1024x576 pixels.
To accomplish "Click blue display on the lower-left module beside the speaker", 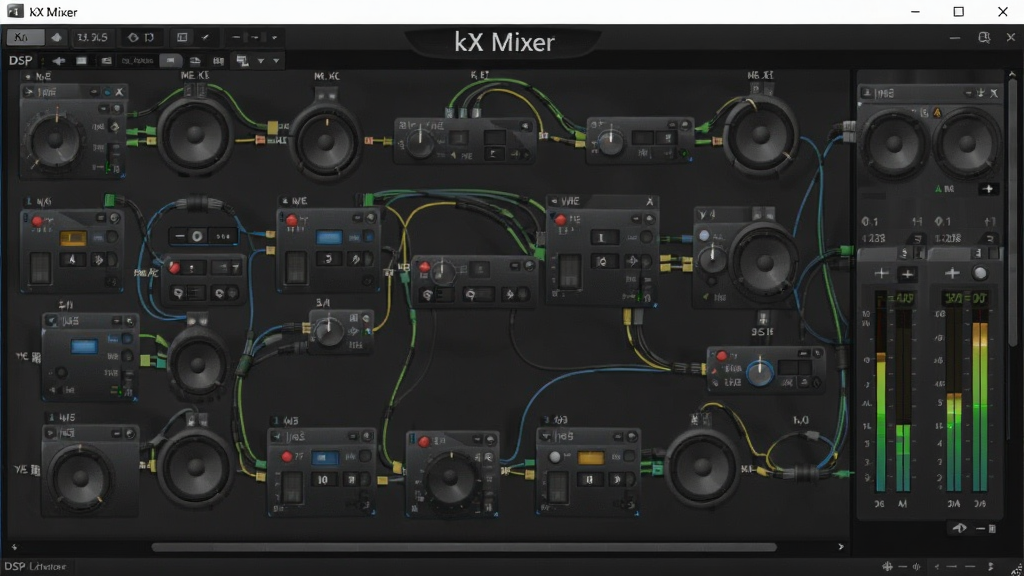I will [x=84, y=346].
